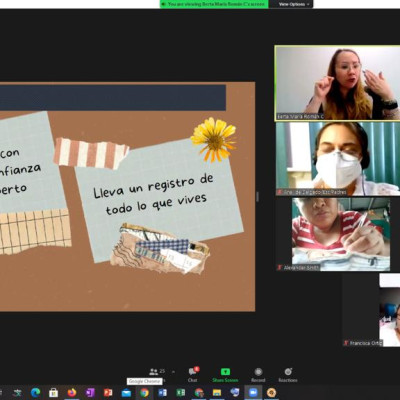Open Firefox from the taskbar
Image resolution: width=400 pixels, height=400 pixels.
click(71, 393)
